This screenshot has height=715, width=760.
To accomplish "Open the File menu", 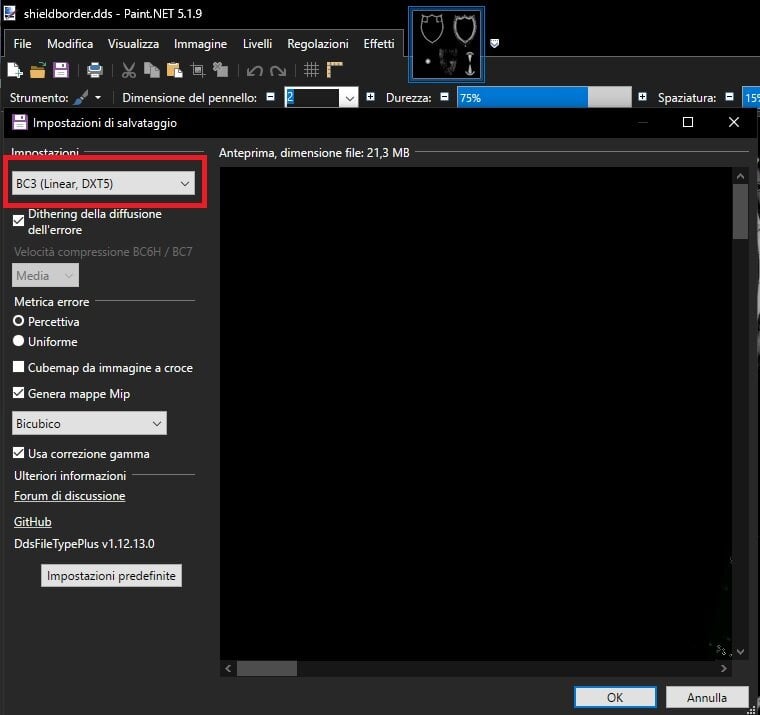I will (x=22, y=44).
